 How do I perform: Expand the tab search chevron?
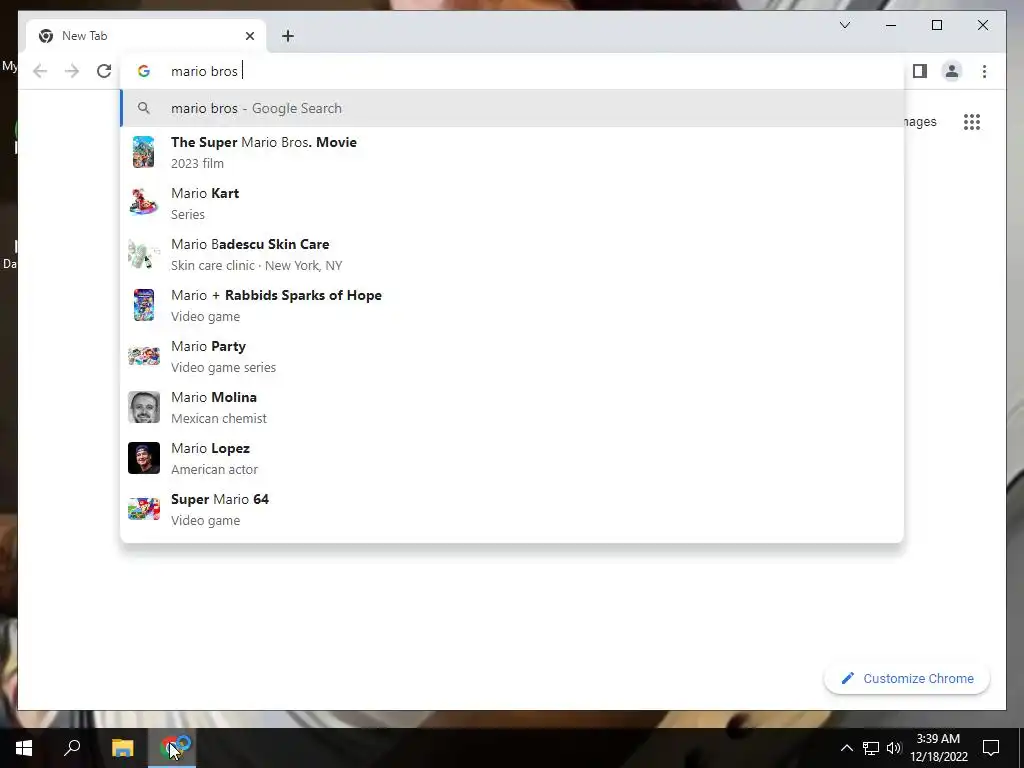[844, 25]
